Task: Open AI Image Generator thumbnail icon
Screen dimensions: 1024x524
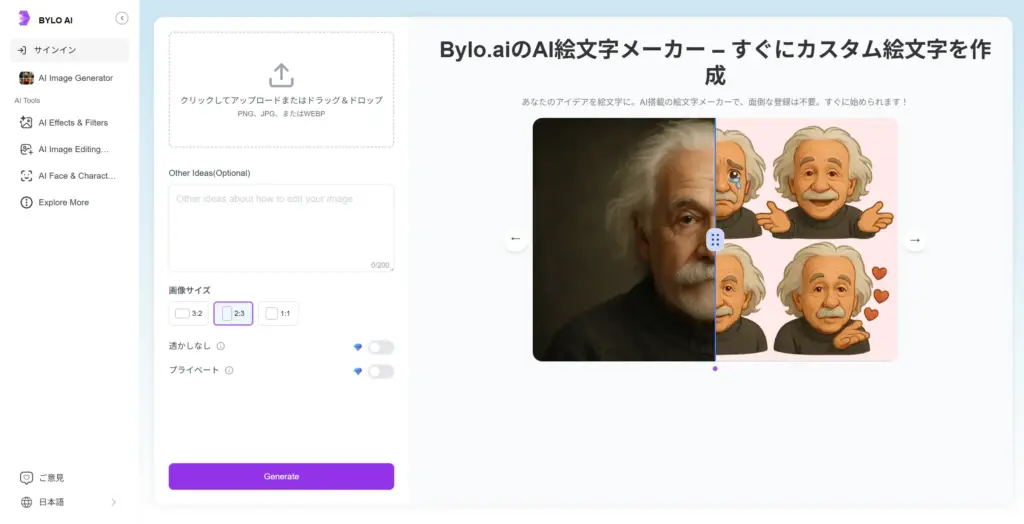Action: (26, 78)
